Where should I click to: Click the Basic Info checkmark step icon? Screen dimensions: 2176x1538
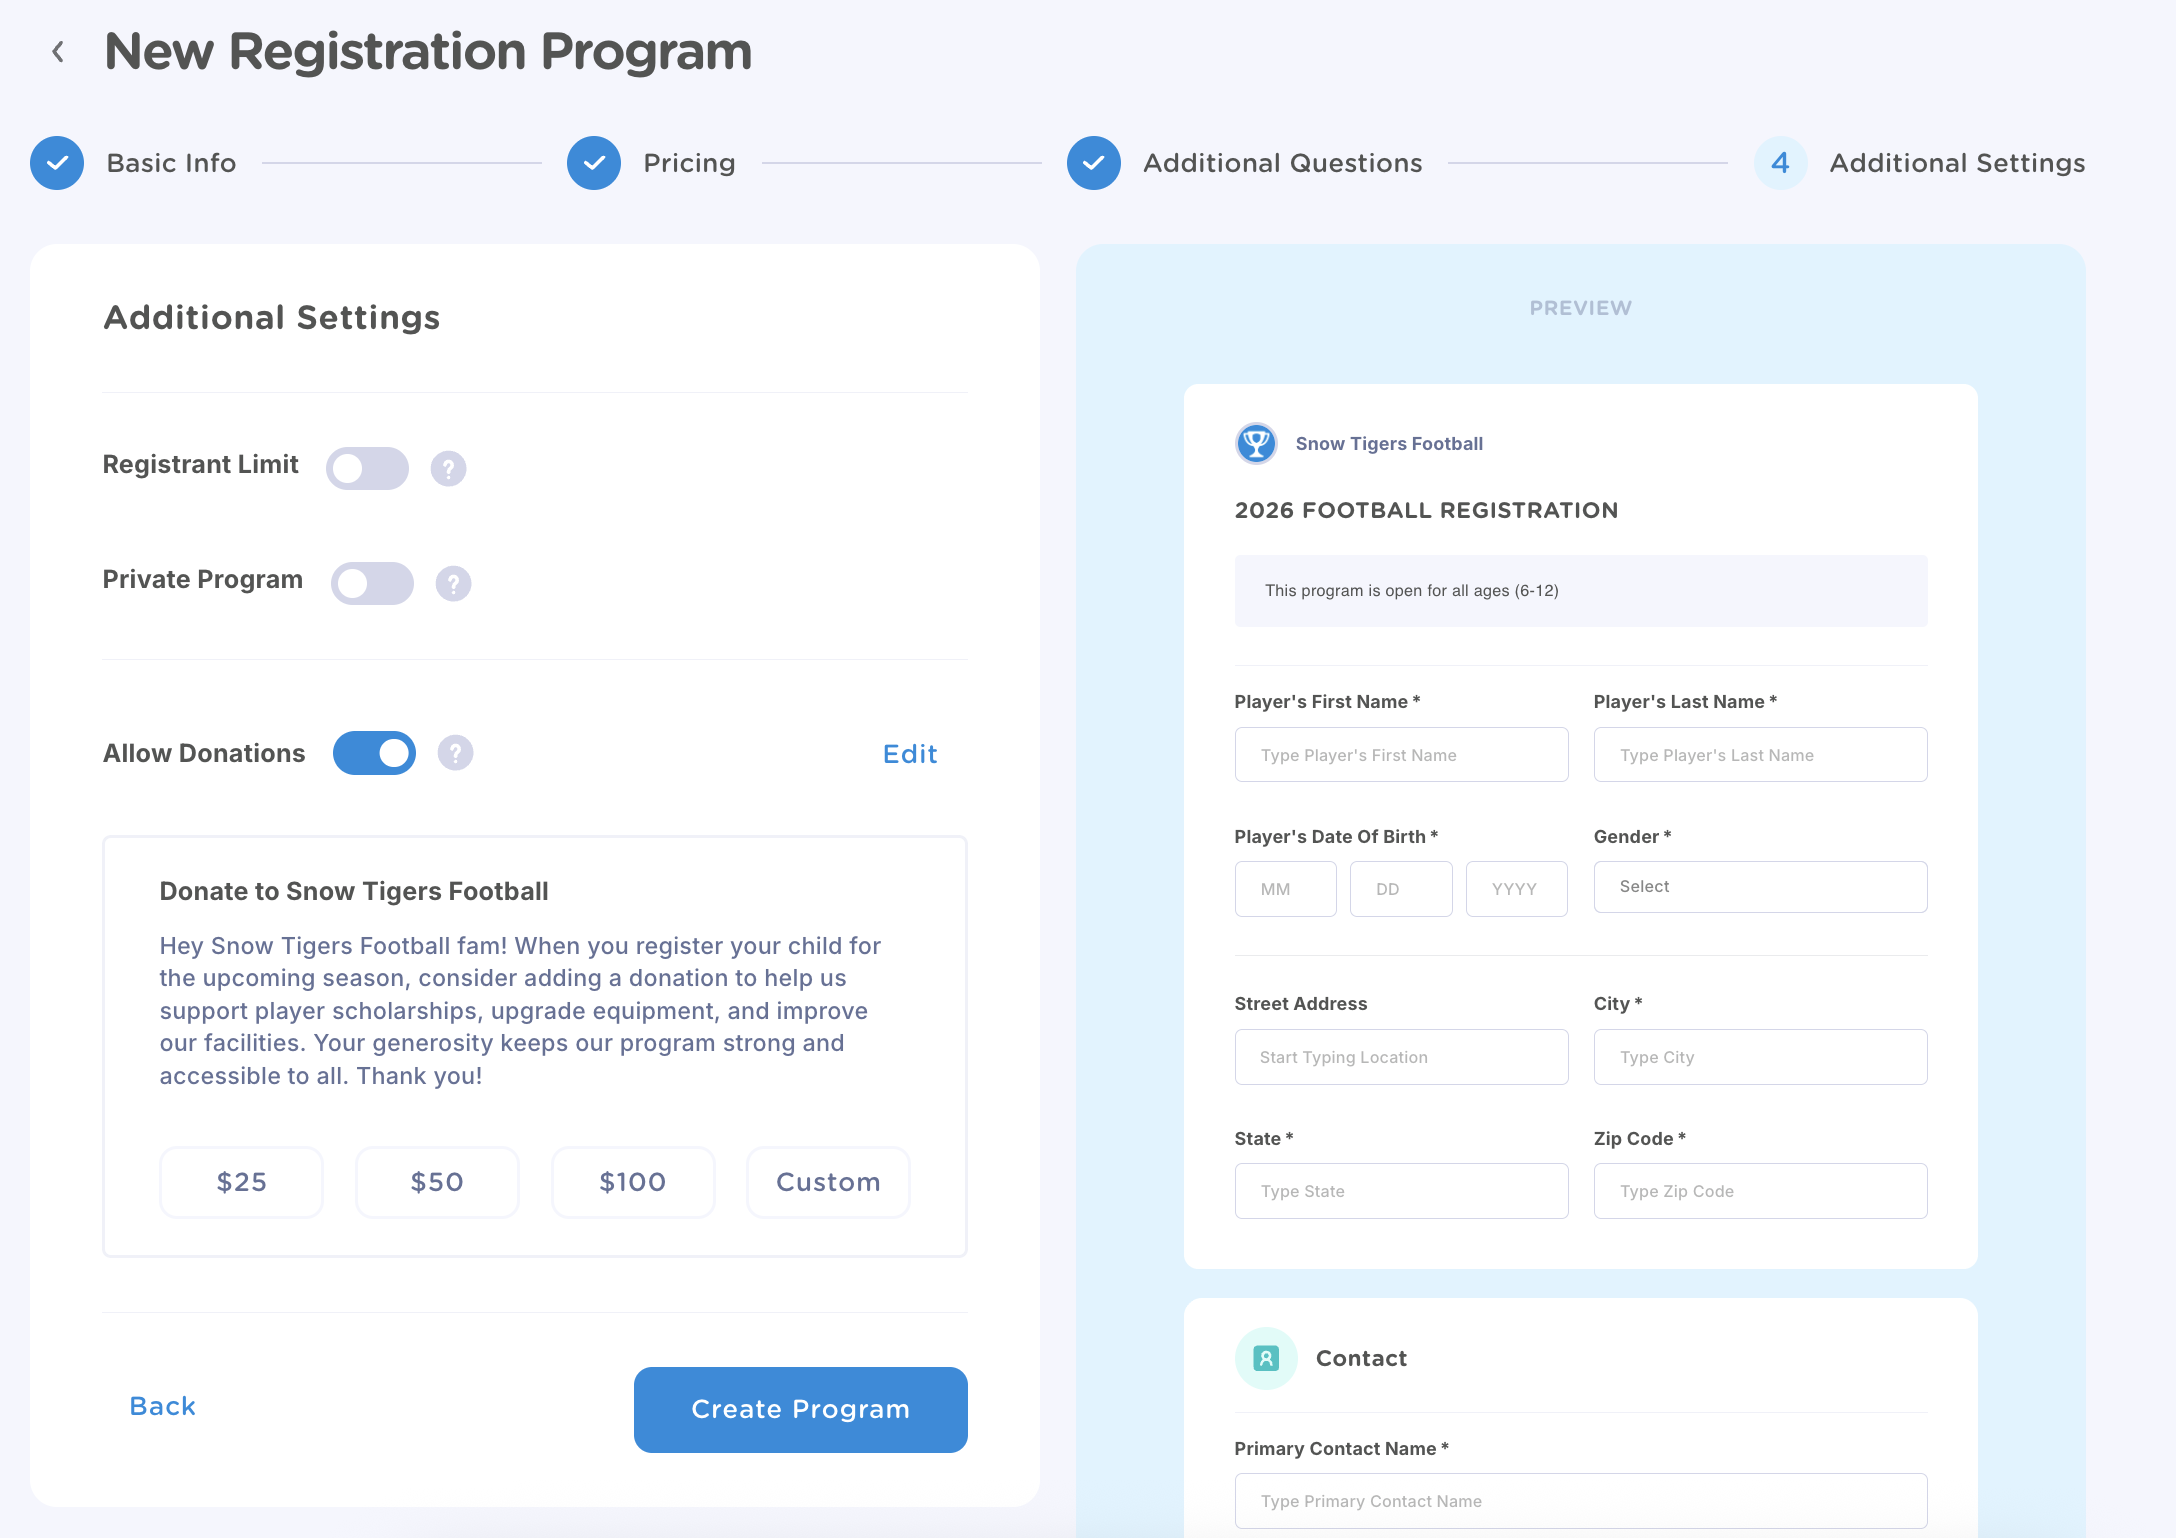tap(57, 163)
